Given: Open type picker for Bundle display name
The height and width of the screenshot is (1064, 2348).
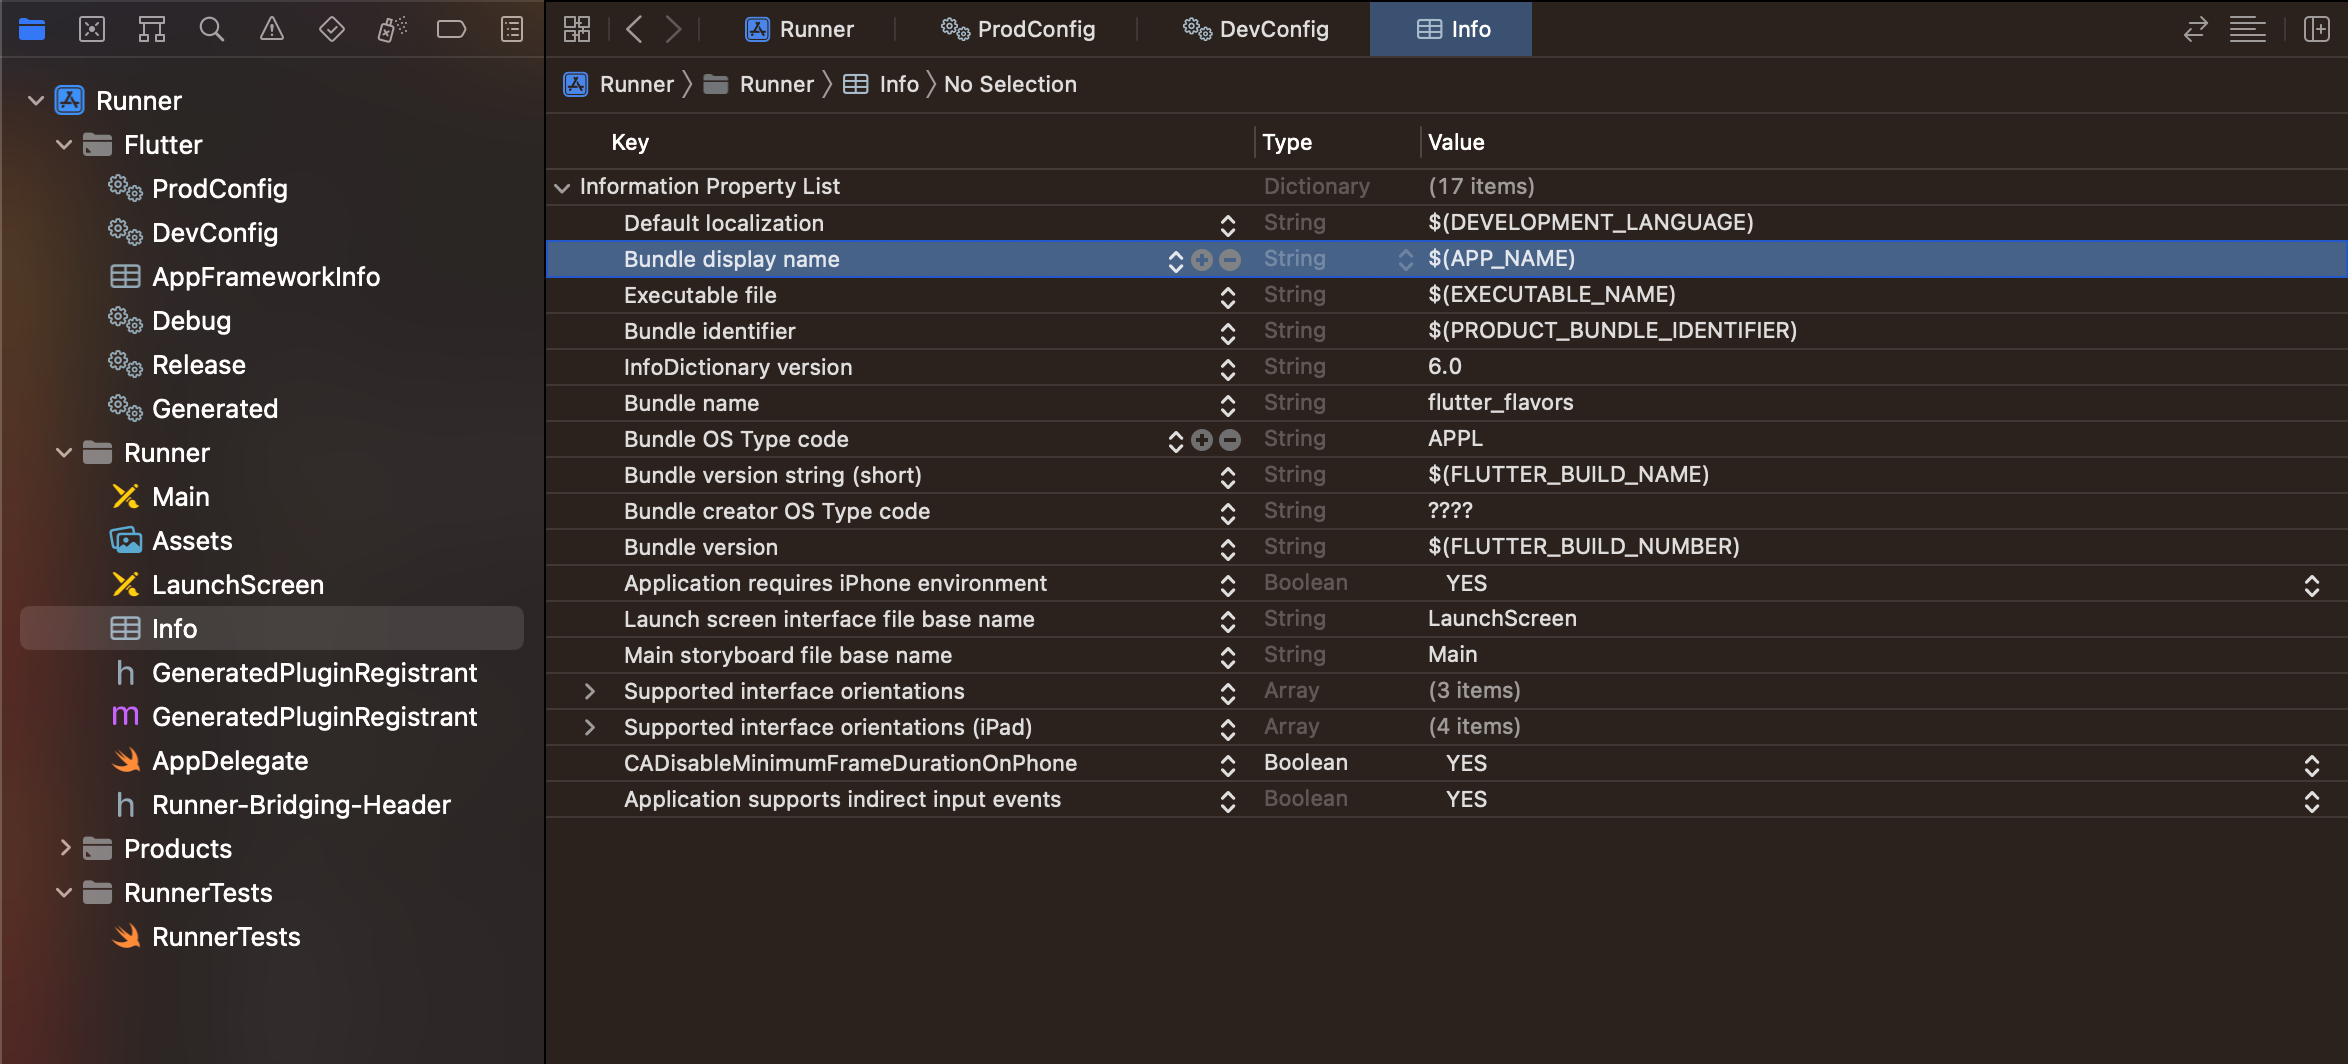Looking at the screenshot, I should pos(1405,260).
